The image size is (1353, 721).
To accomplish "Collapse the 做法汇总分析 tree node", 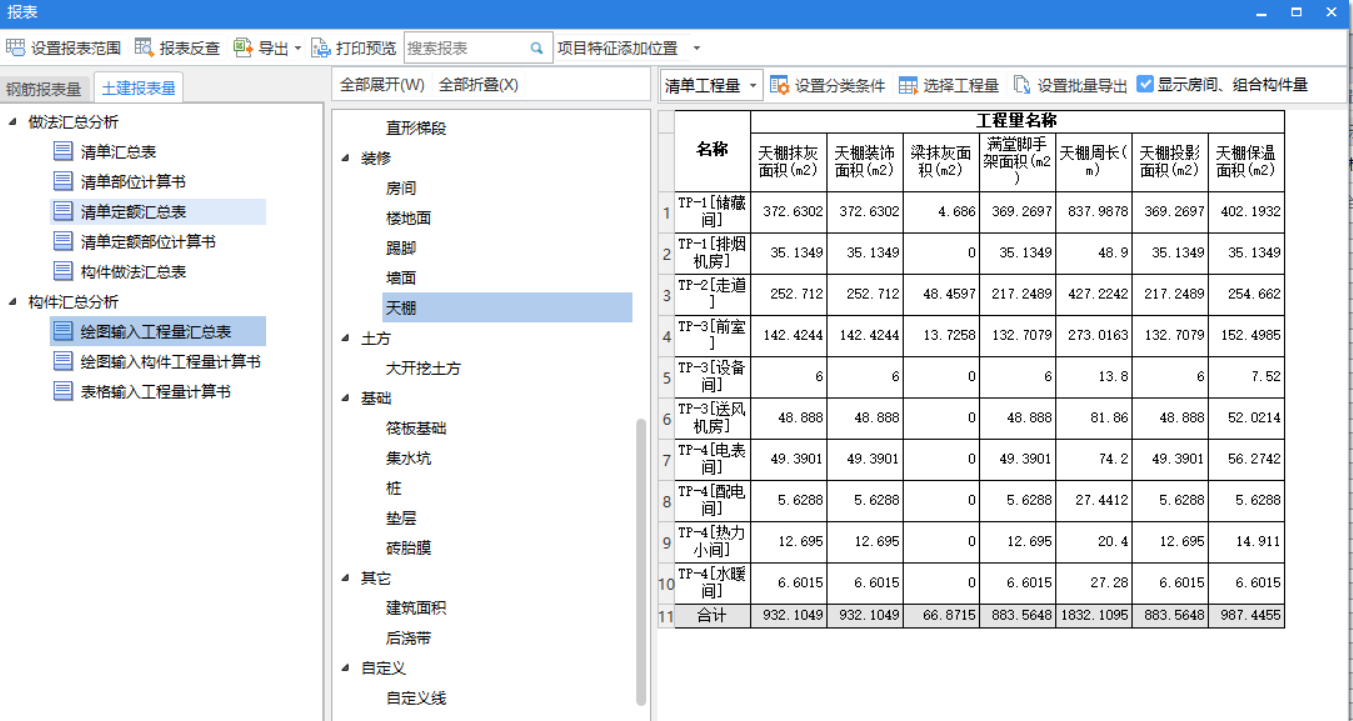I will tap(13, 122).
